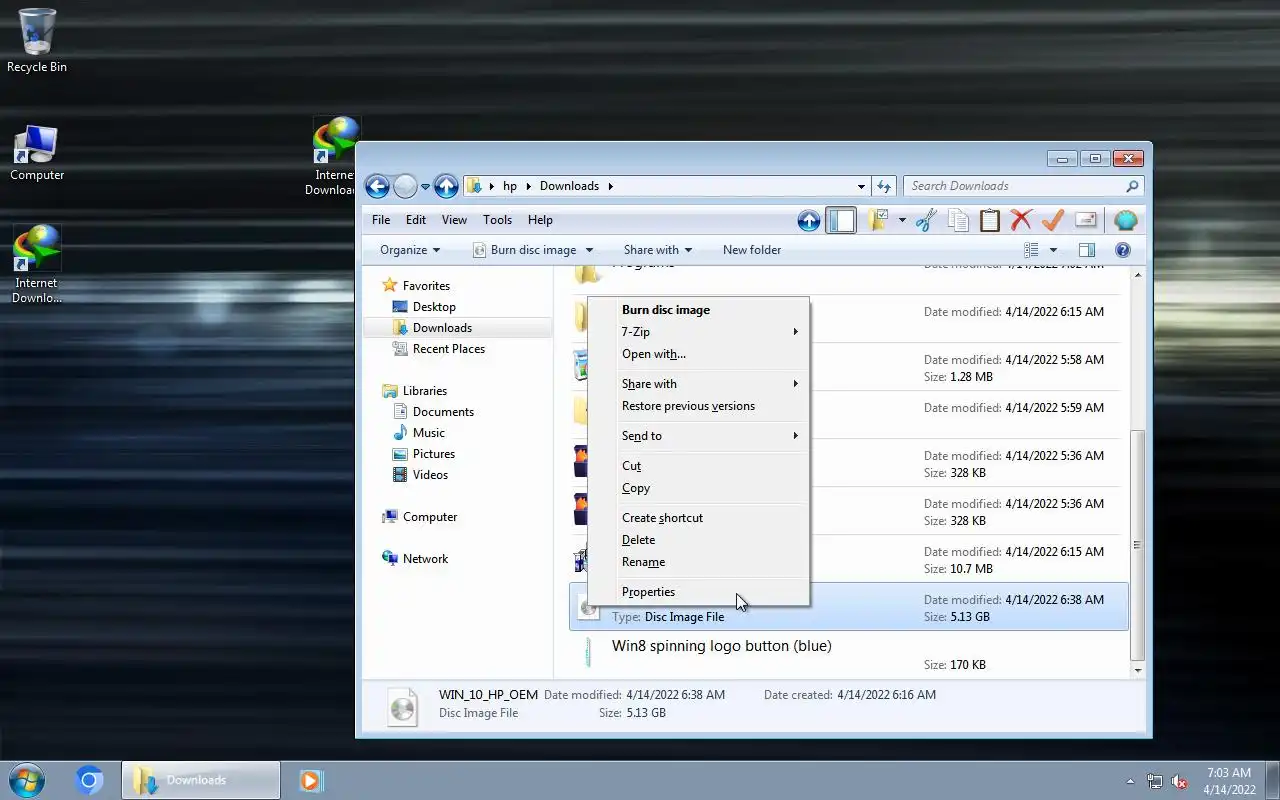Open the 7-Zip submenu
This screenshot has width=1280, height=800.
tap(698, 332)
